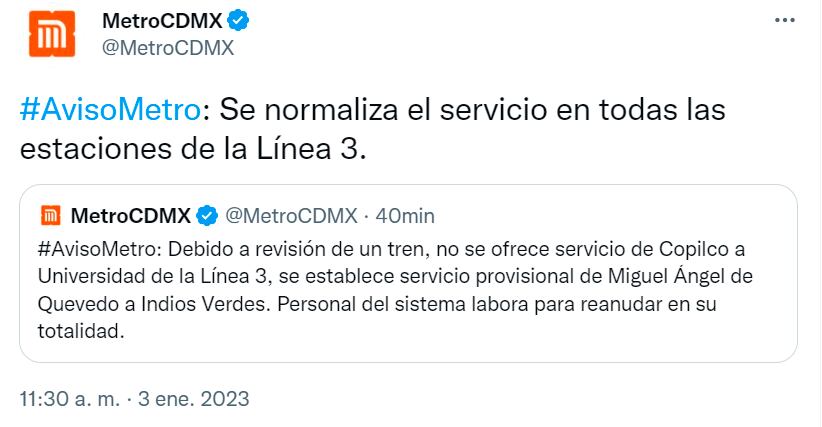Open the 11:30 a. m. tweet timestamp
The width and height of the screenshot is (822, 427).
pos(72,398)
